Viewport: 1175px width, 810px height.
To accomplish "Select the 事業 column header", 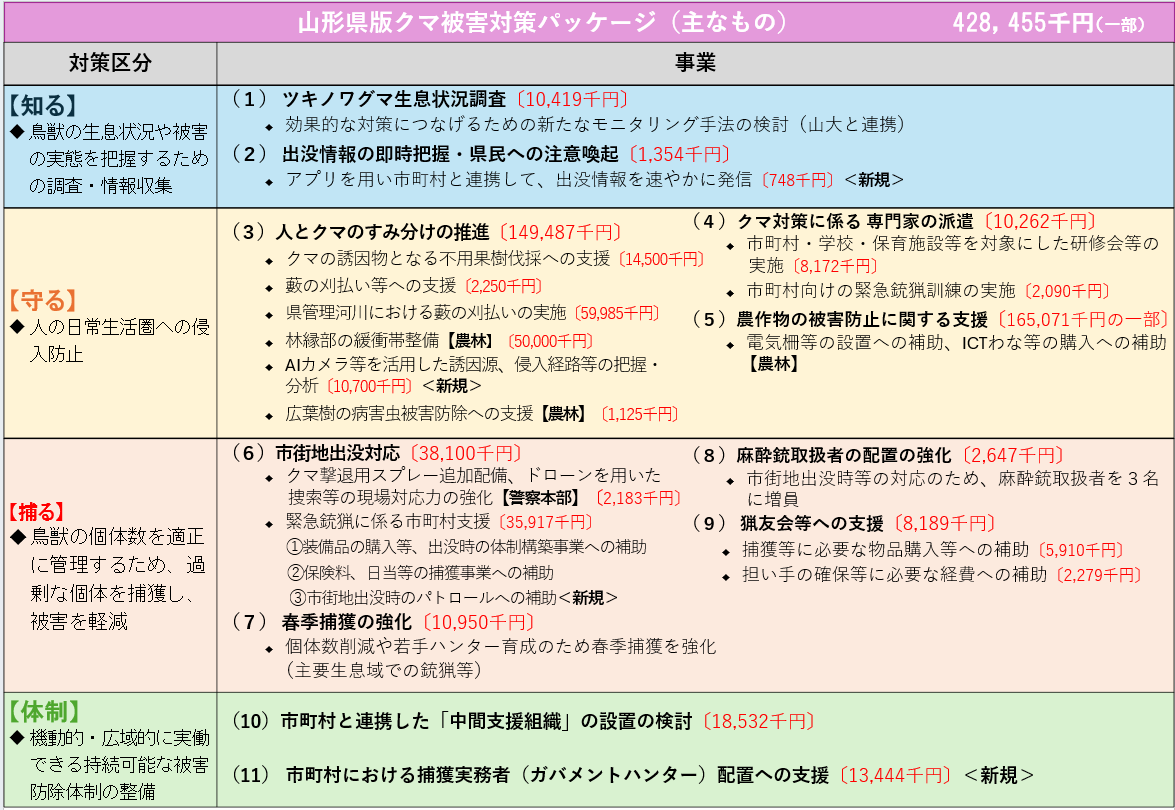I will point(695,63).
